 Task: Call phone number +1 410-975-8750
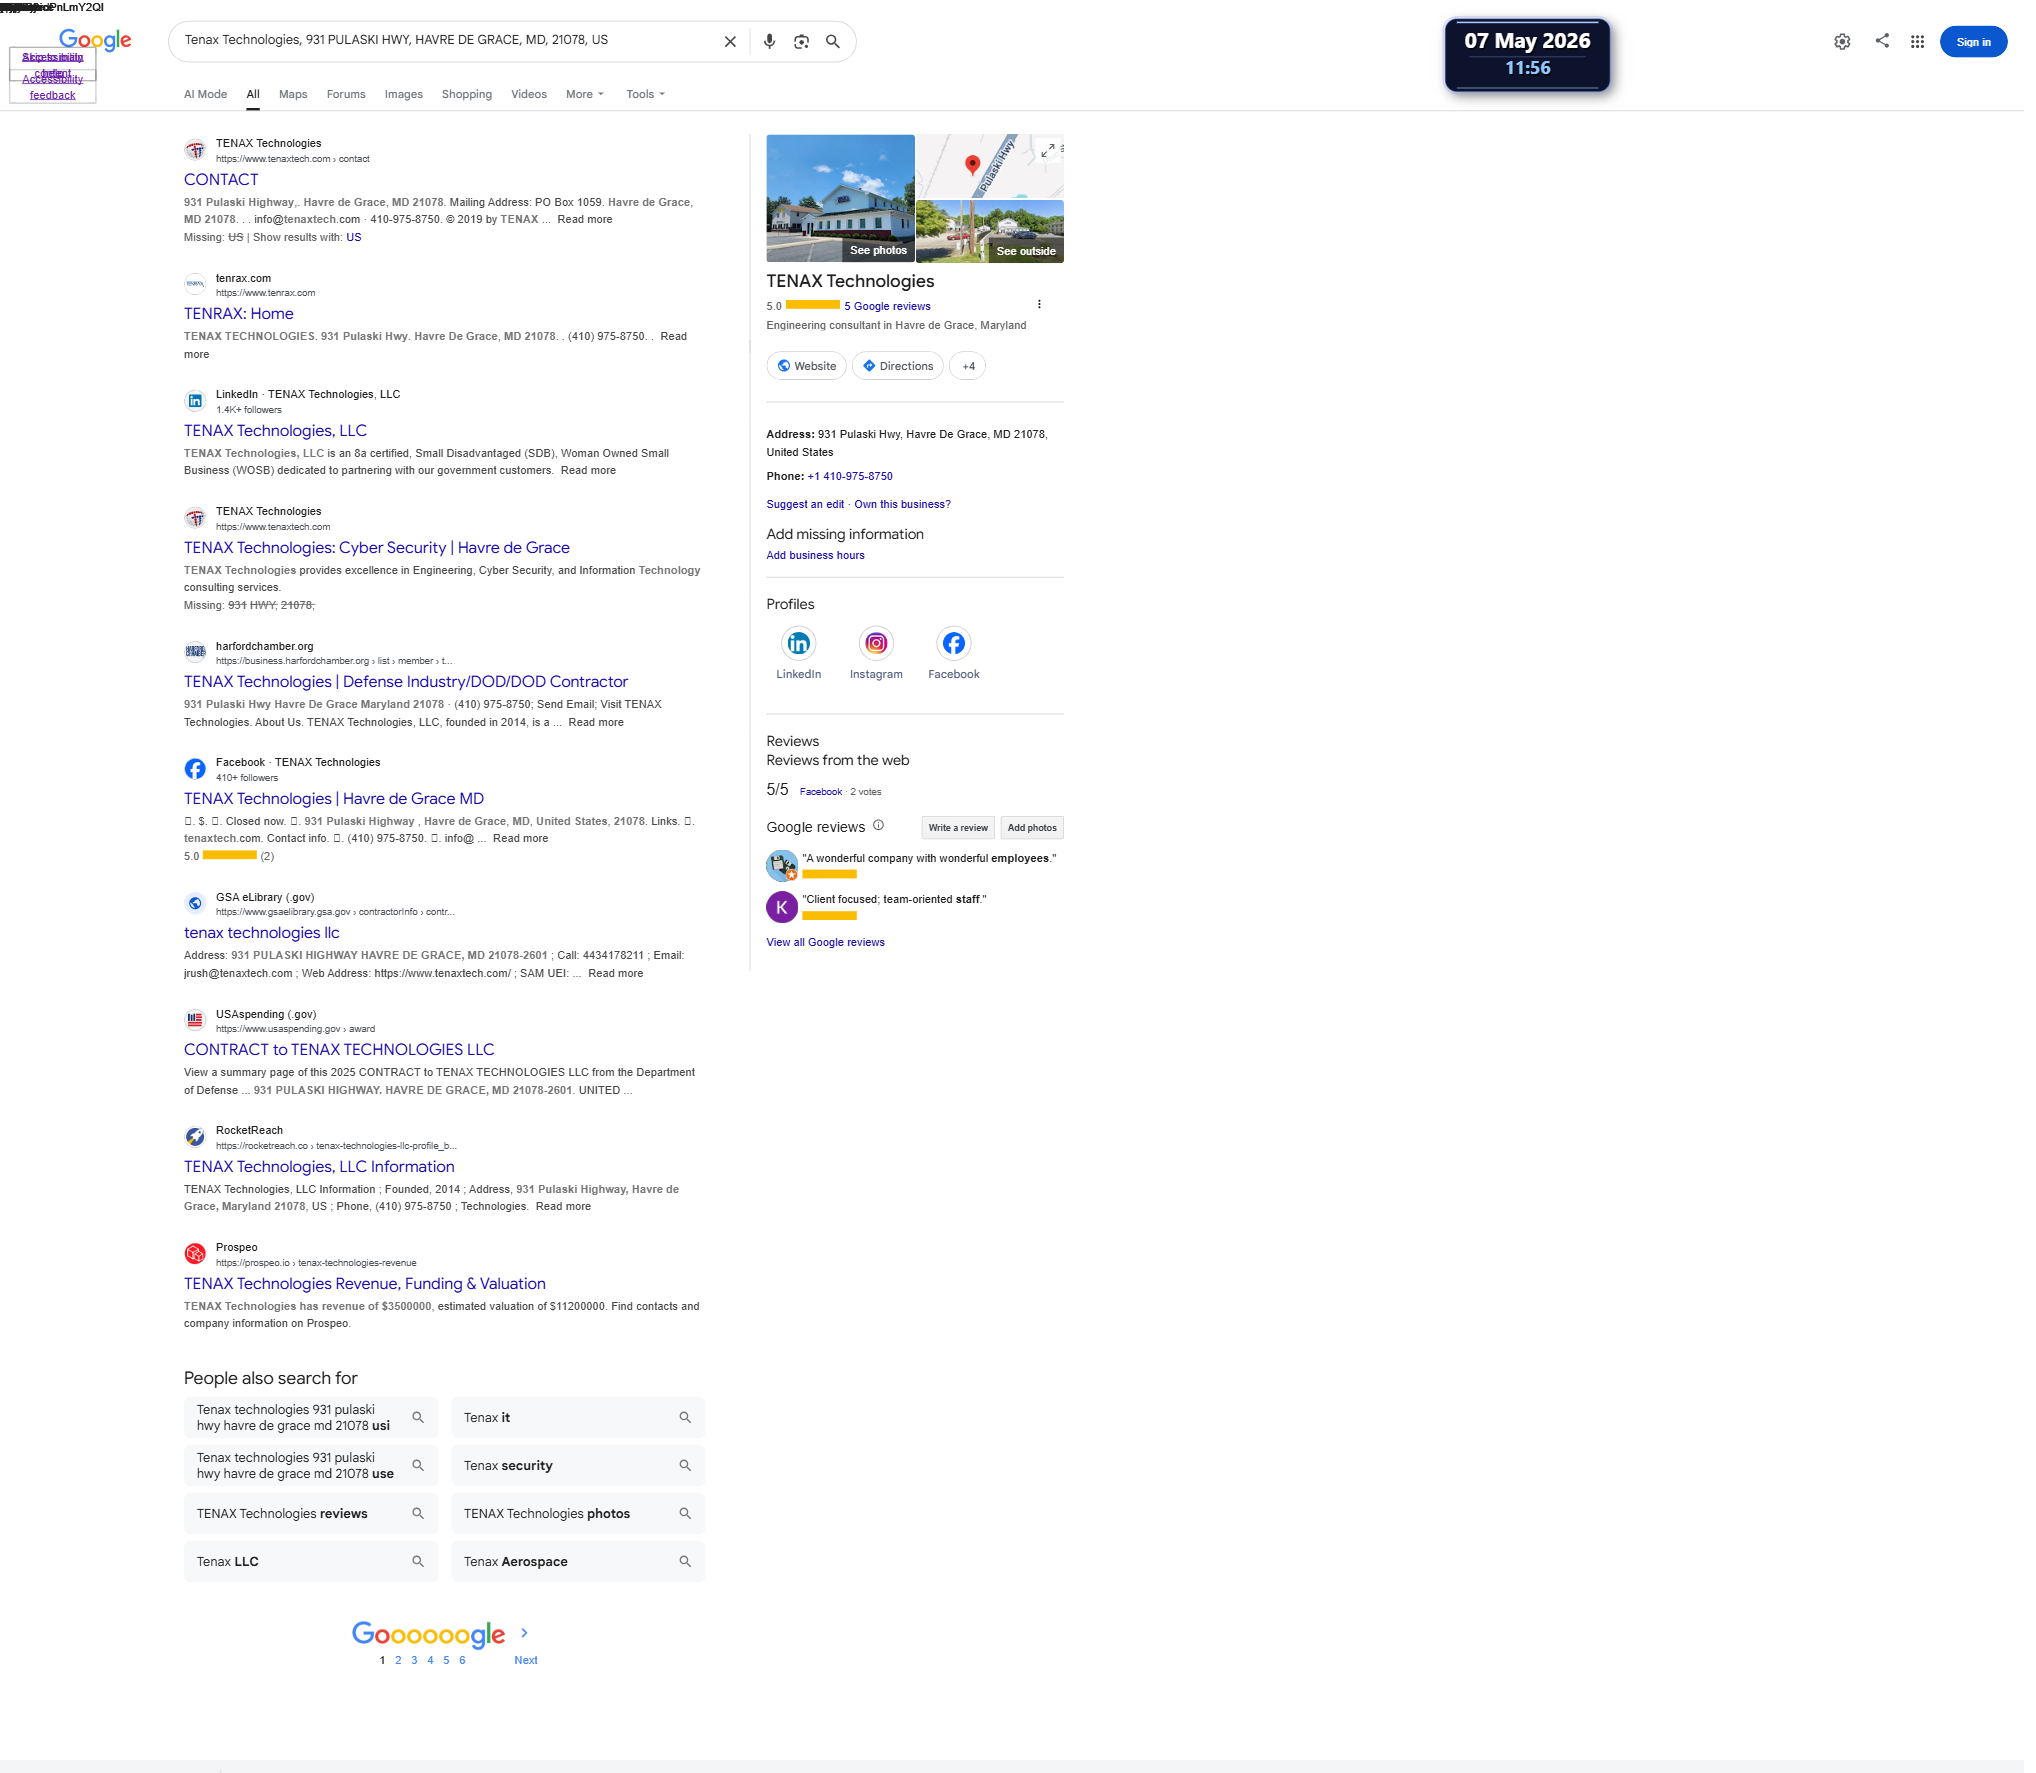[x=850, y=477]
